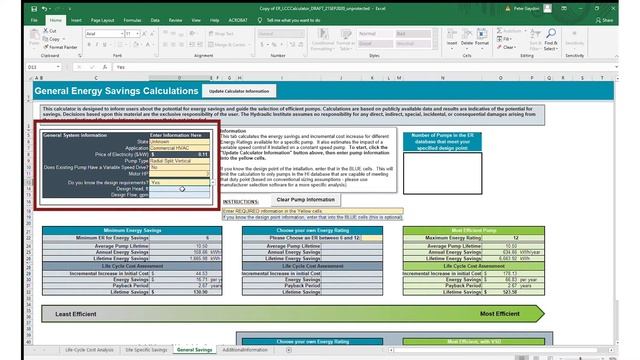Viewport: 640px width, 360px height.
Task: Switch to the Formulas tab
Action: point(132,20)
